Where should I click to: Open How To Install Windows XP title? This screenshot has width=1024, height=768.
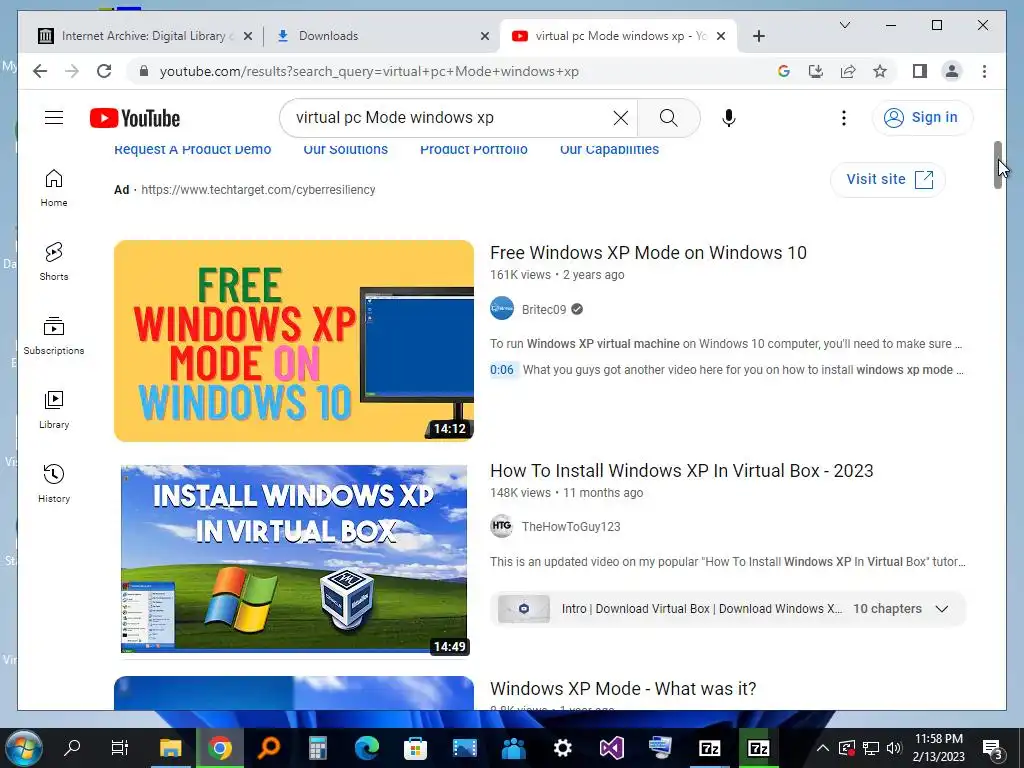[681, 471]
